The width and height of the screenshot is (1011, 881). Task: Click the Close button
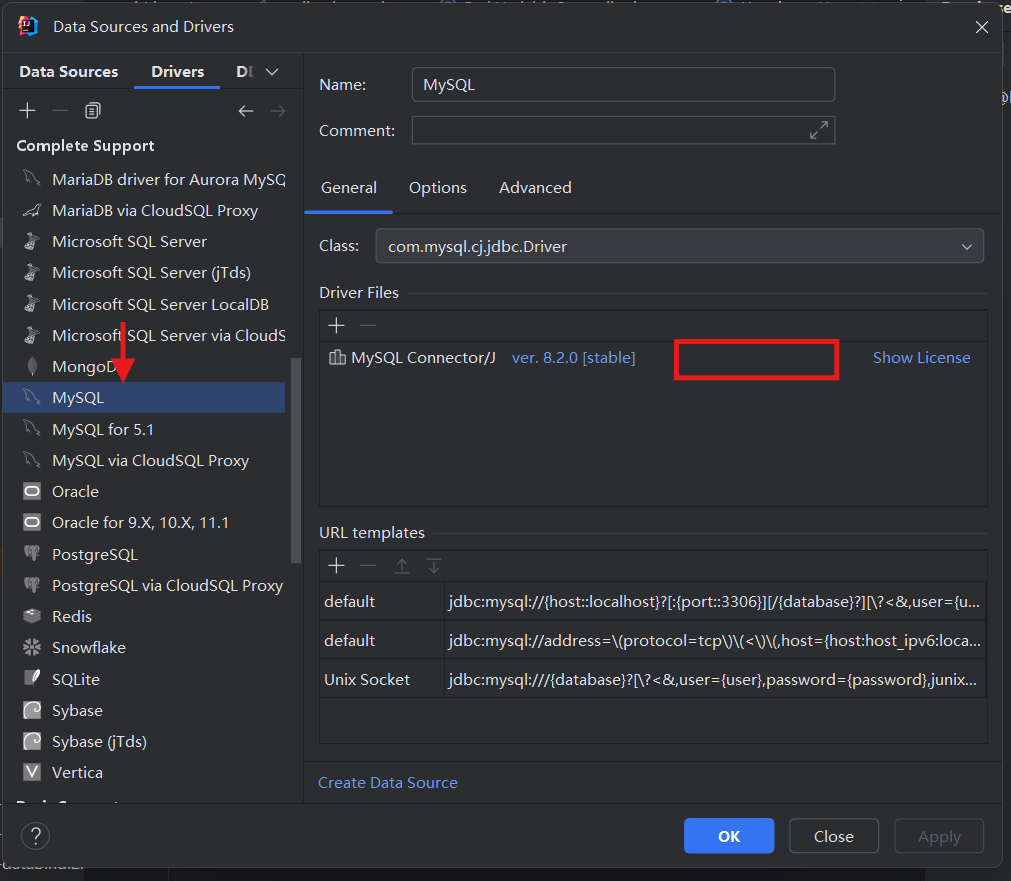[834, 836]
